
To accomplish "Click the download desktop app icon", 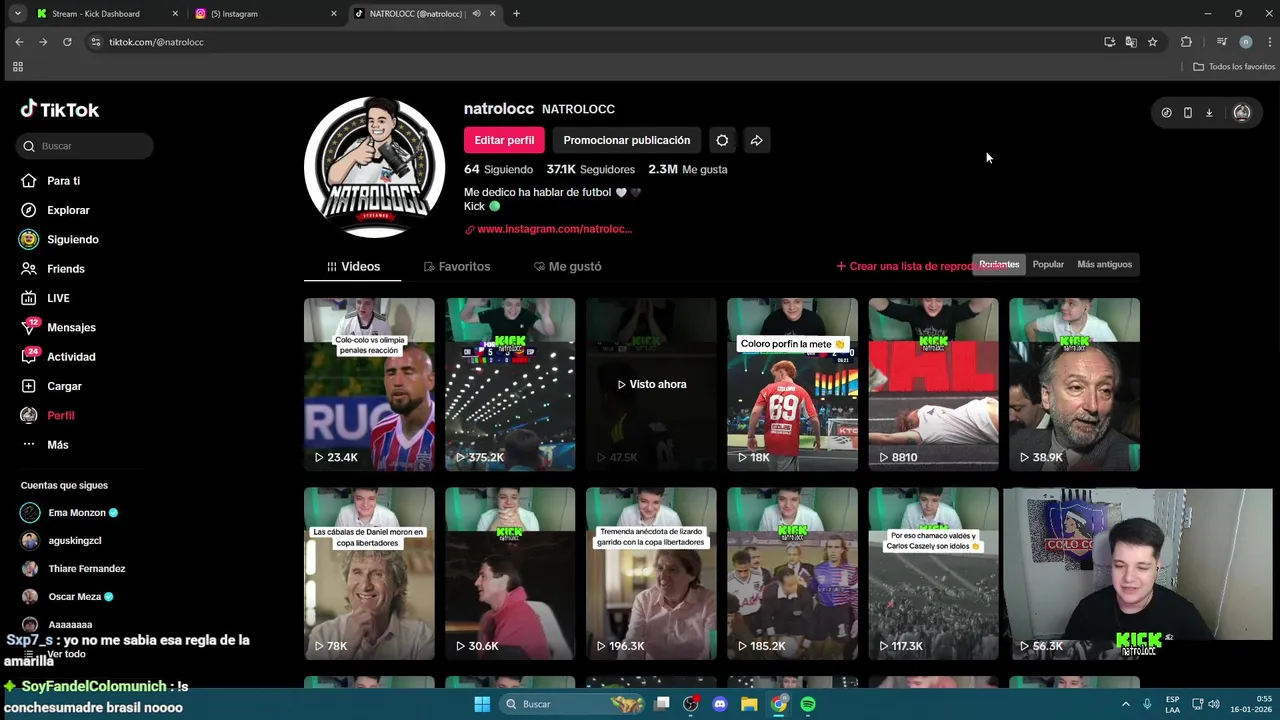I will pyautogui.click(x=1209, y=113).
